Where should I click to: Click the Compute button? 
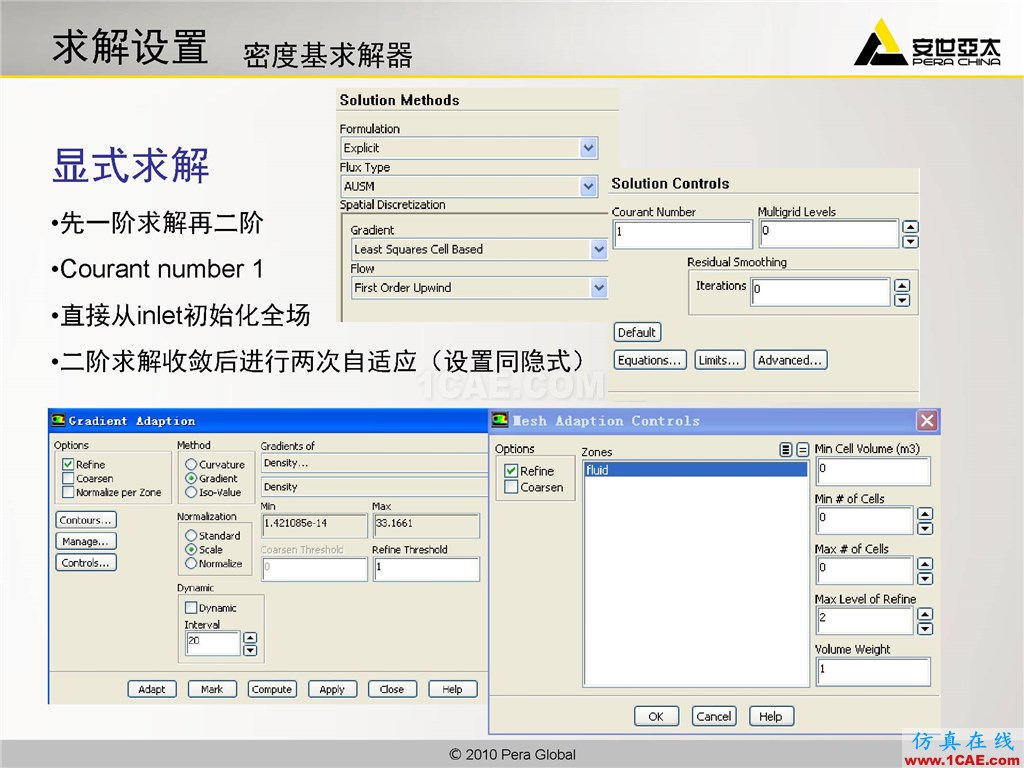(272, 689)
